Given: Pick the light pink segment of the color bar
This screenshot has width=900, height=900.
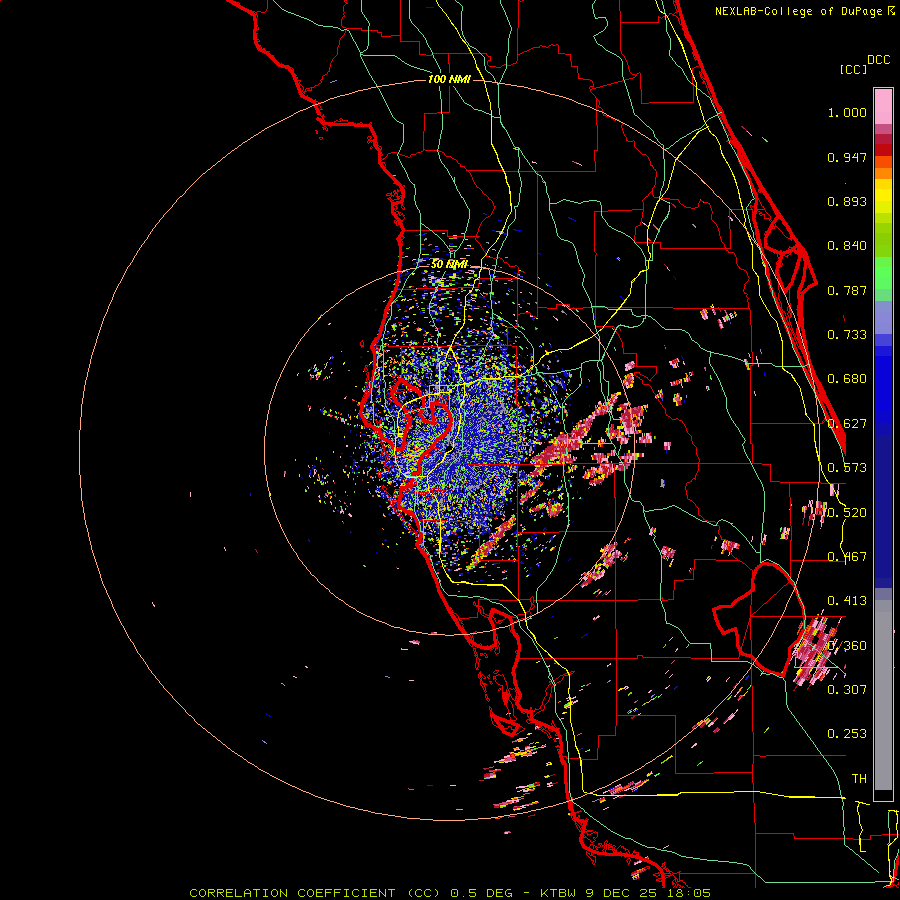Looking at the screenshot, I should pyautogui.click(x=883, y=107).
